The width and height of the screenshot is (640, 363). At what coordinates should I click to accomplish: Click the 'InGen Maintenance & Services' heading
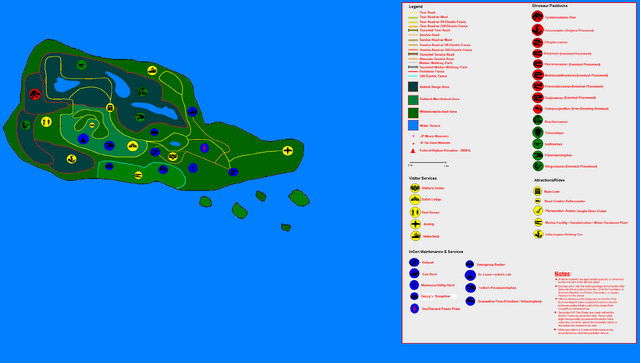[x=436, y=252]
